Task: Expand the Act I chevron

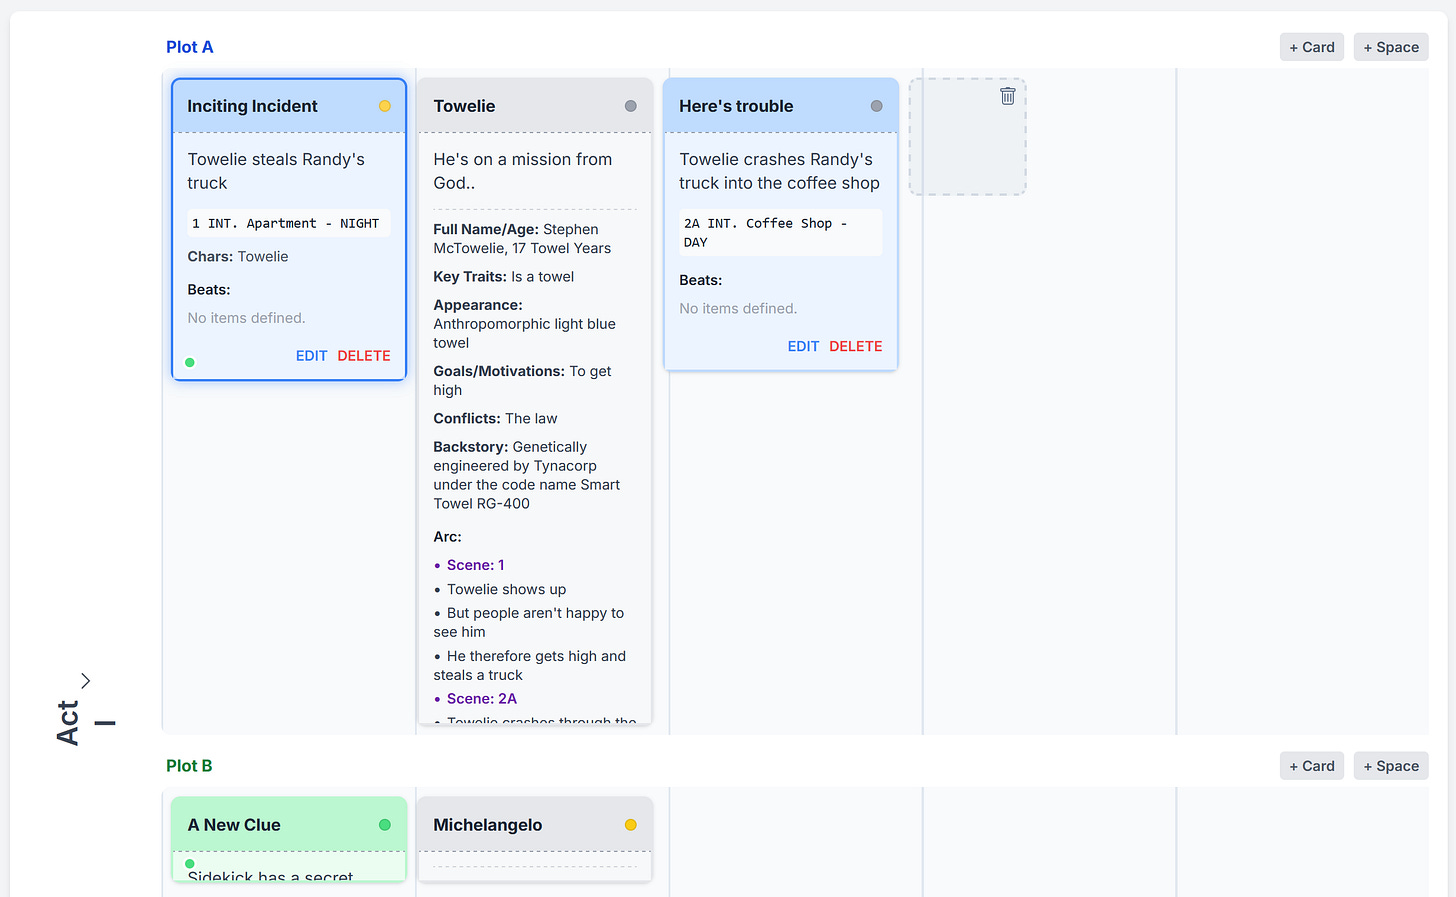Action: coord(86,681)
